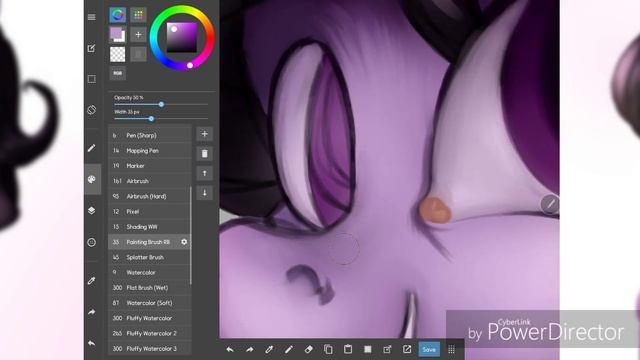
Task: Select the Shading WW brush
Action: tap(150, 227)
